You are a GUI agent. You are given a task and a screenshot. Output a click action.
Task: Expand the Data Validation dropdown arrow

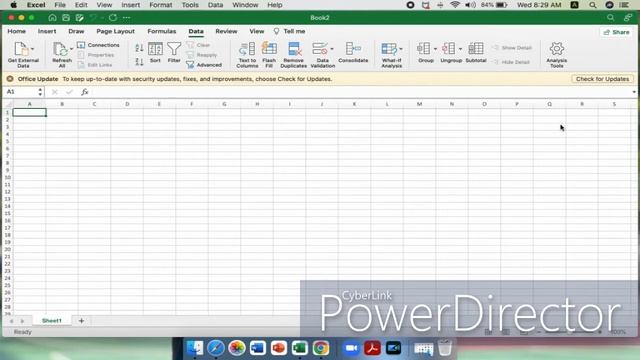point(332,49)
